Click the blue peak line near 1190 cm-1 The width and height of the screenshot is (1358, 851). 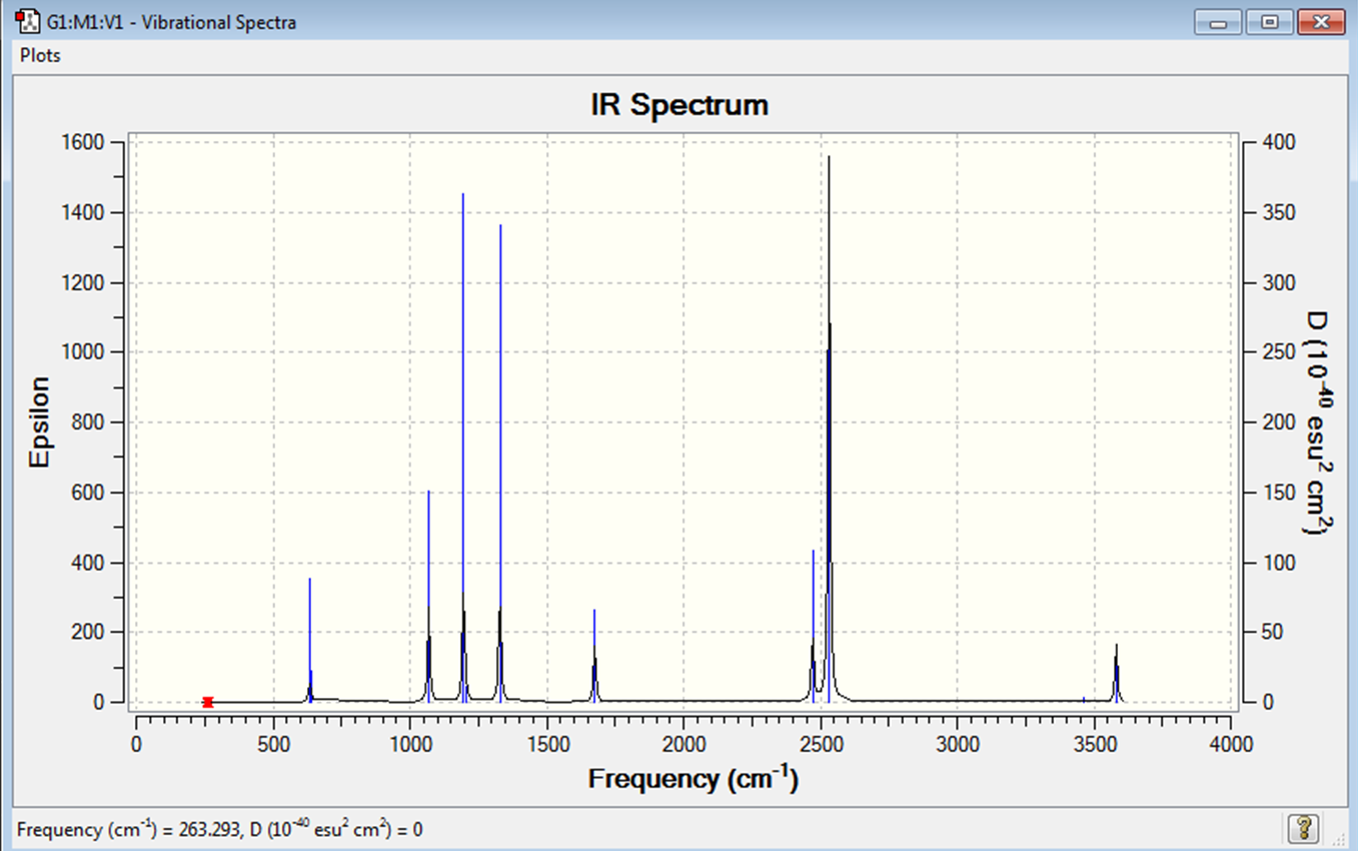click(x=463, y=447)
